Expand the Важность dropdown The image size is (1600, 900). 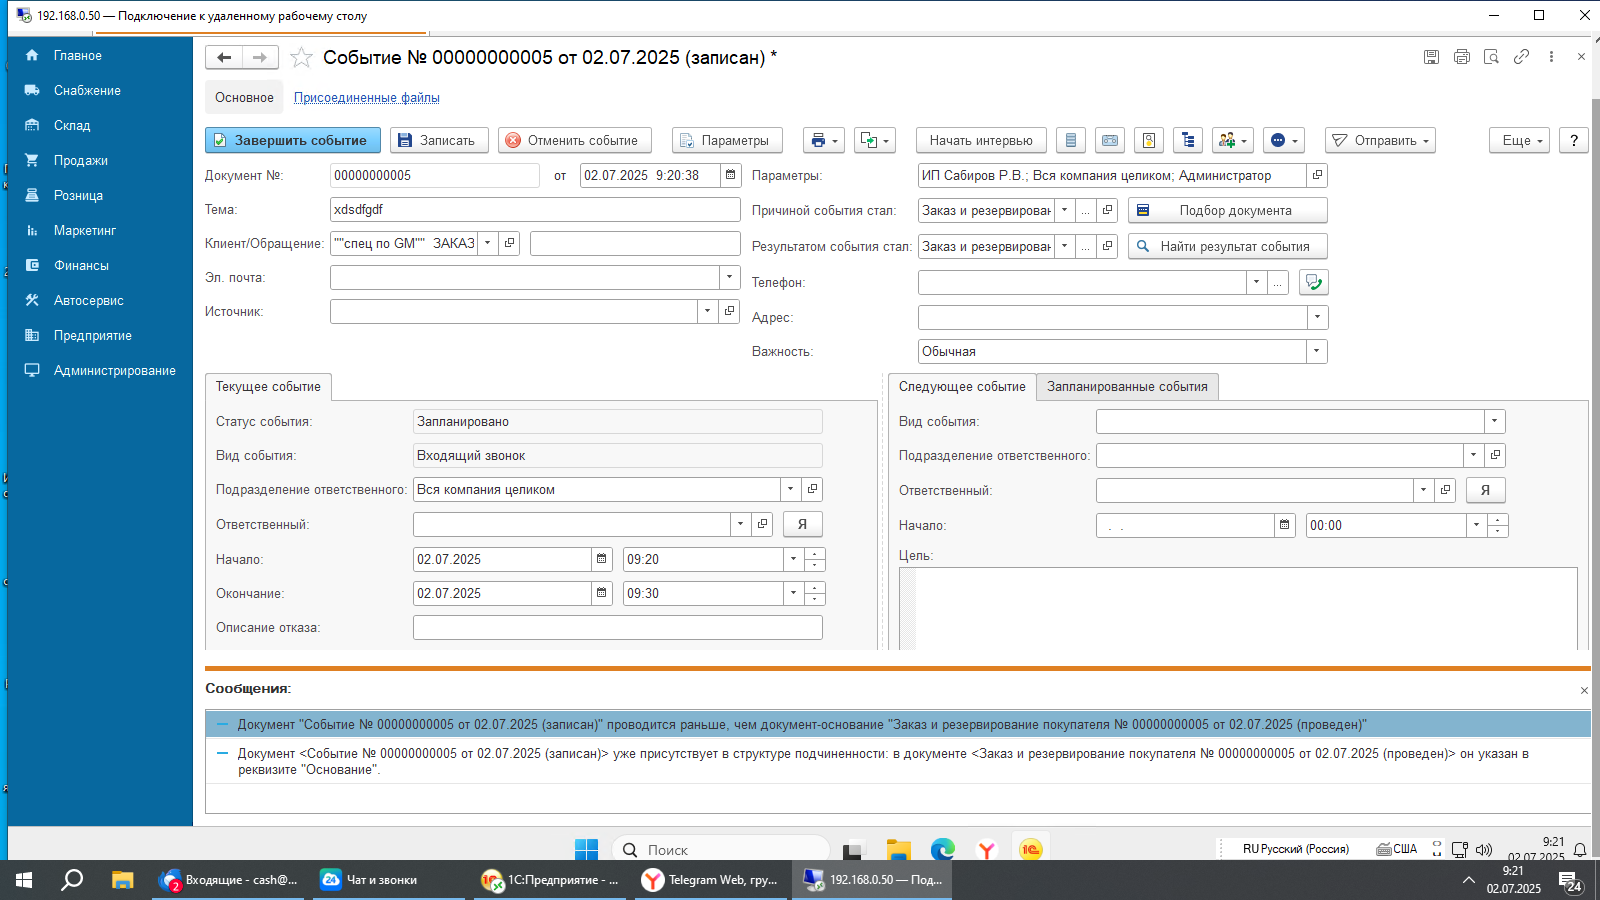[x=1317, y=351]
